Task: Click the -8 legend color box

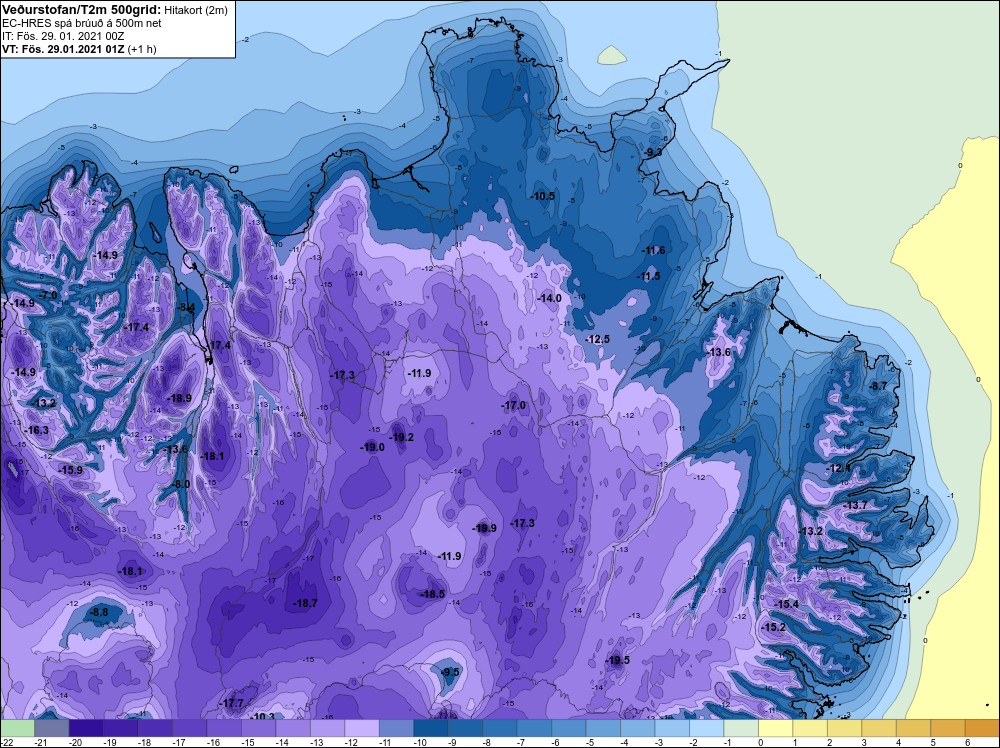Action: 499,728
